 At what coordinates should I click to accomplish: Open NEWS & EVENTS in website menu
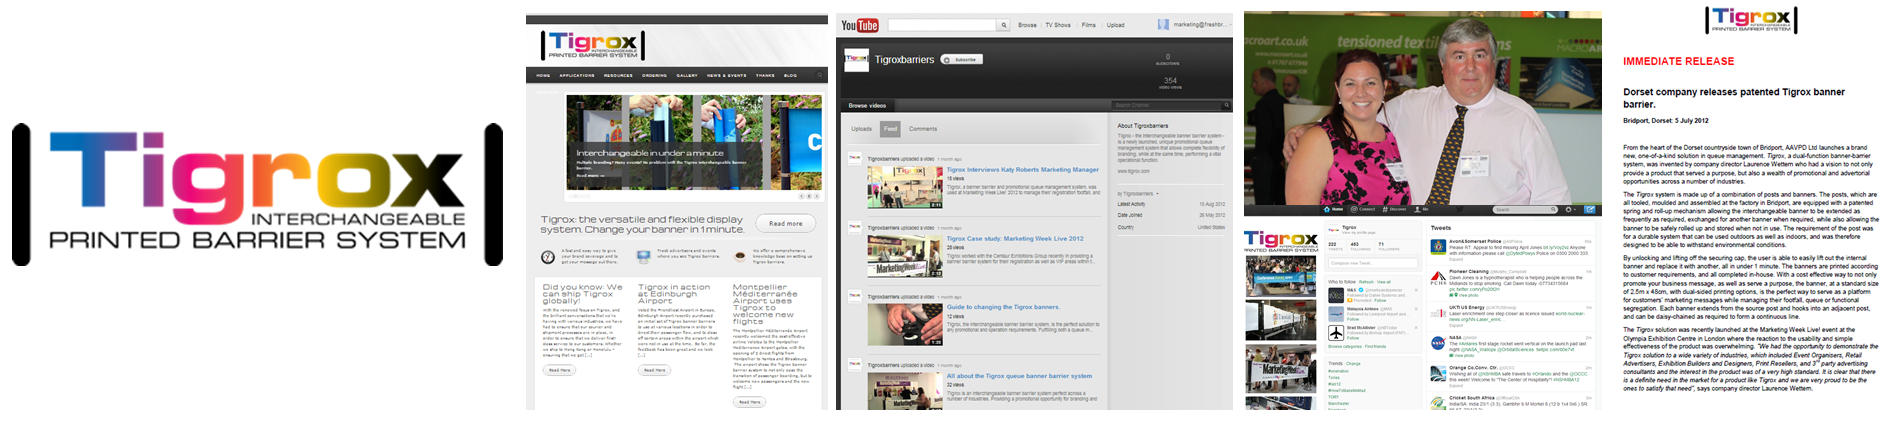point(727,75)
